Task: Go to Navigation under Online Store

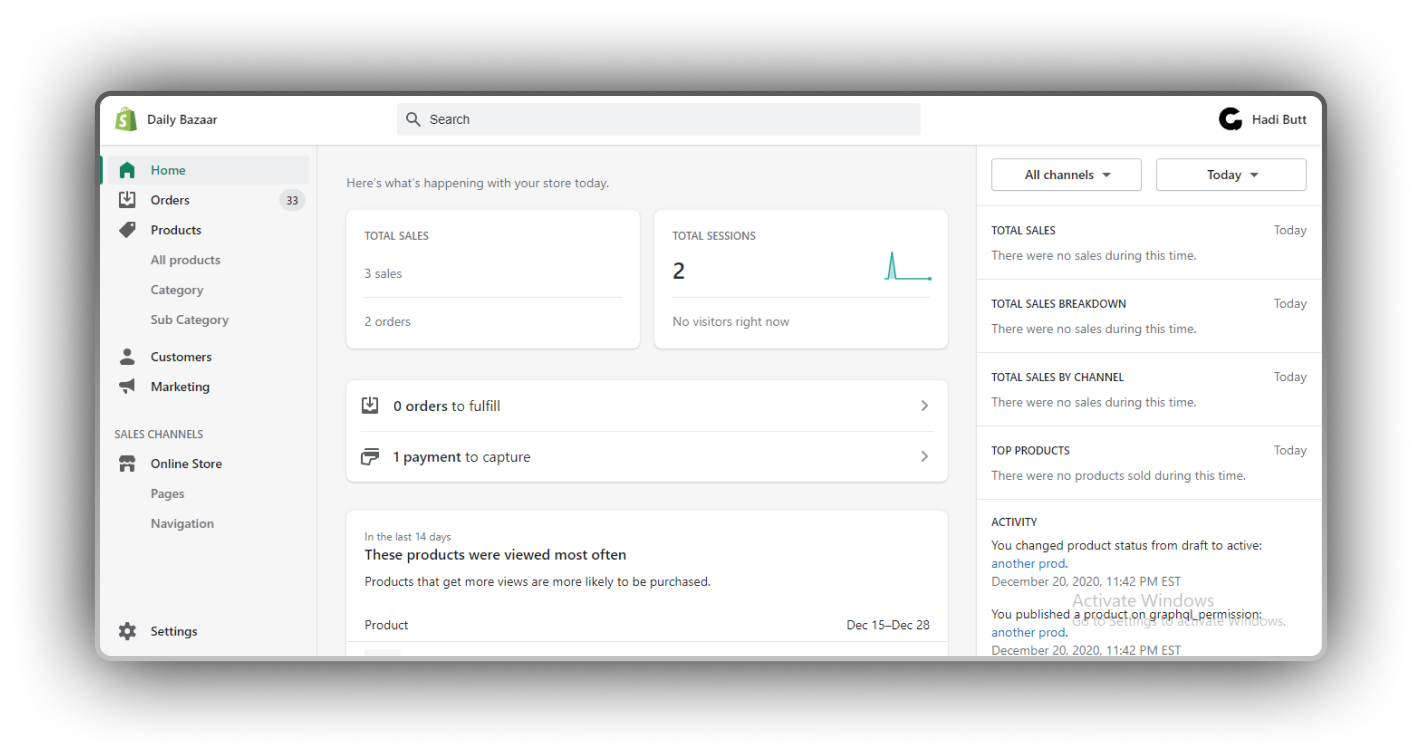Action: click(x=182, y=524)
